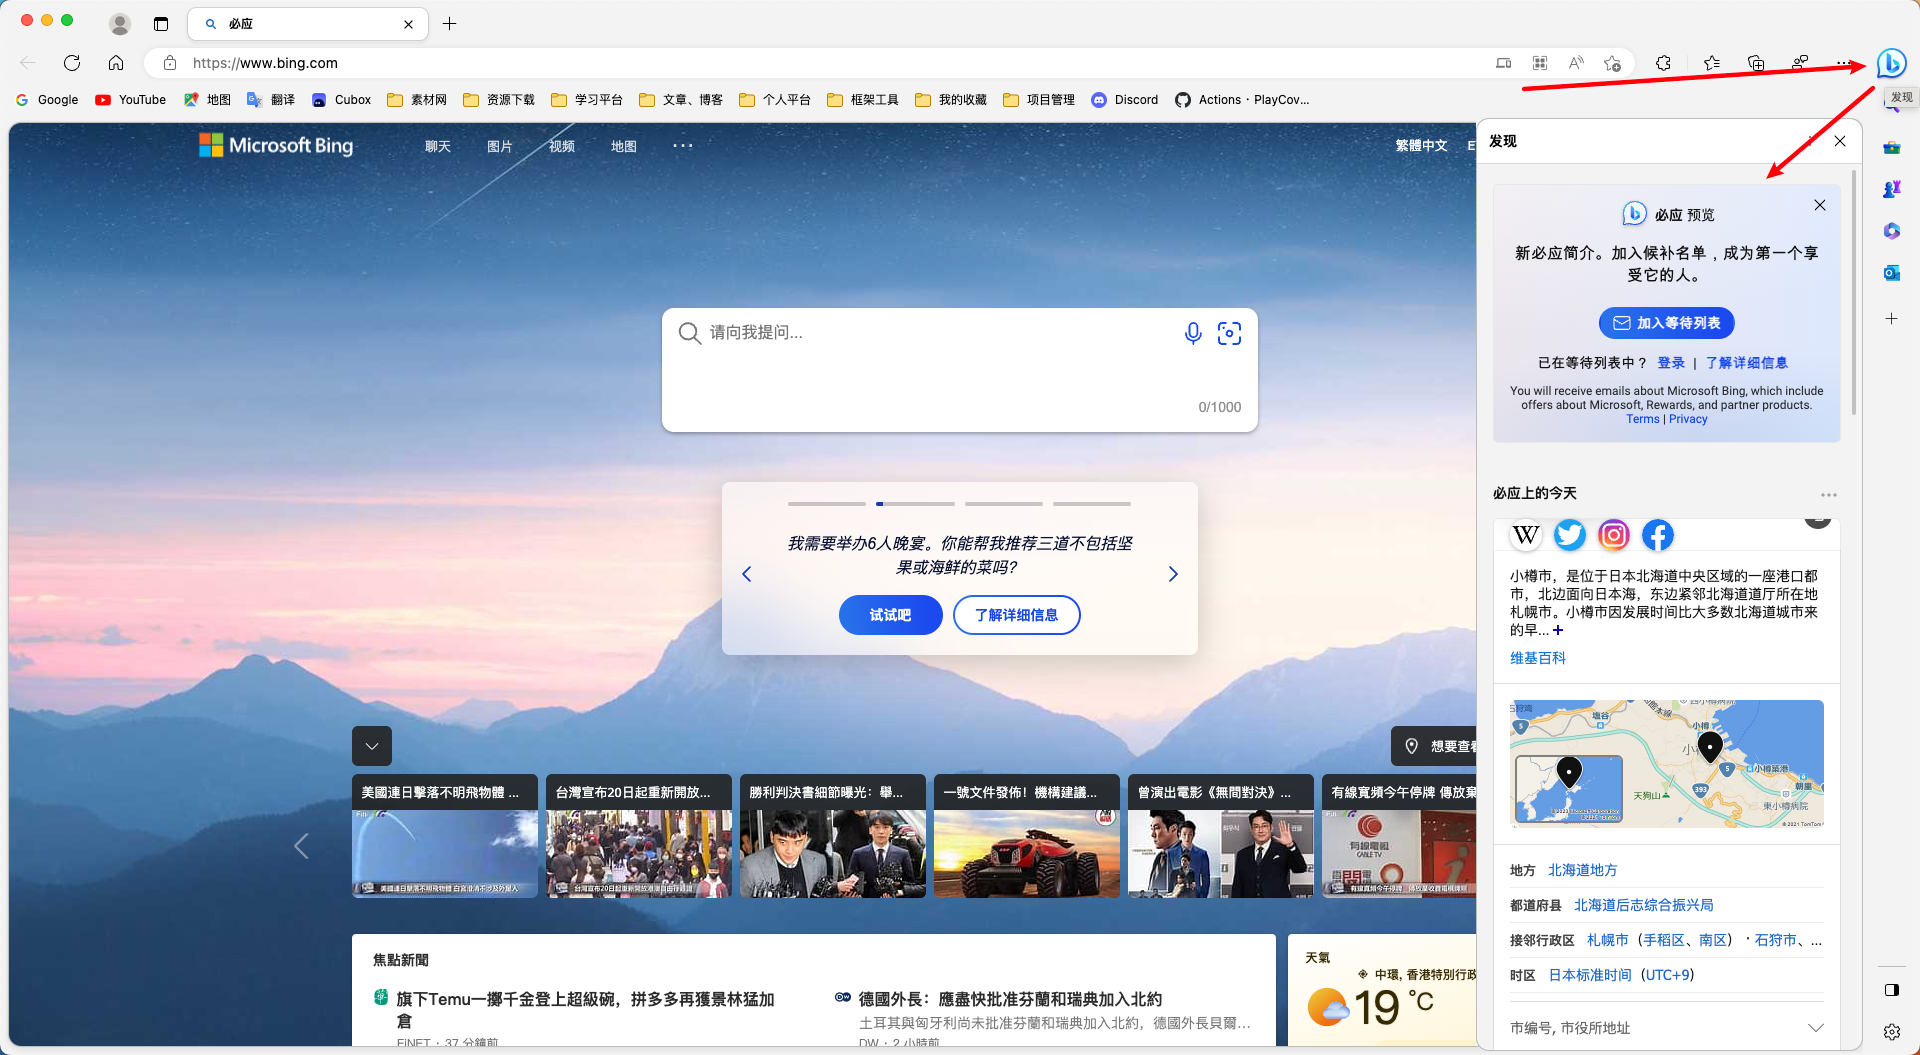Open the Facebook icon in Discover panel
Image resolution: width=1920 pixels, height=1055 pixels.
tap(1658, 535)
